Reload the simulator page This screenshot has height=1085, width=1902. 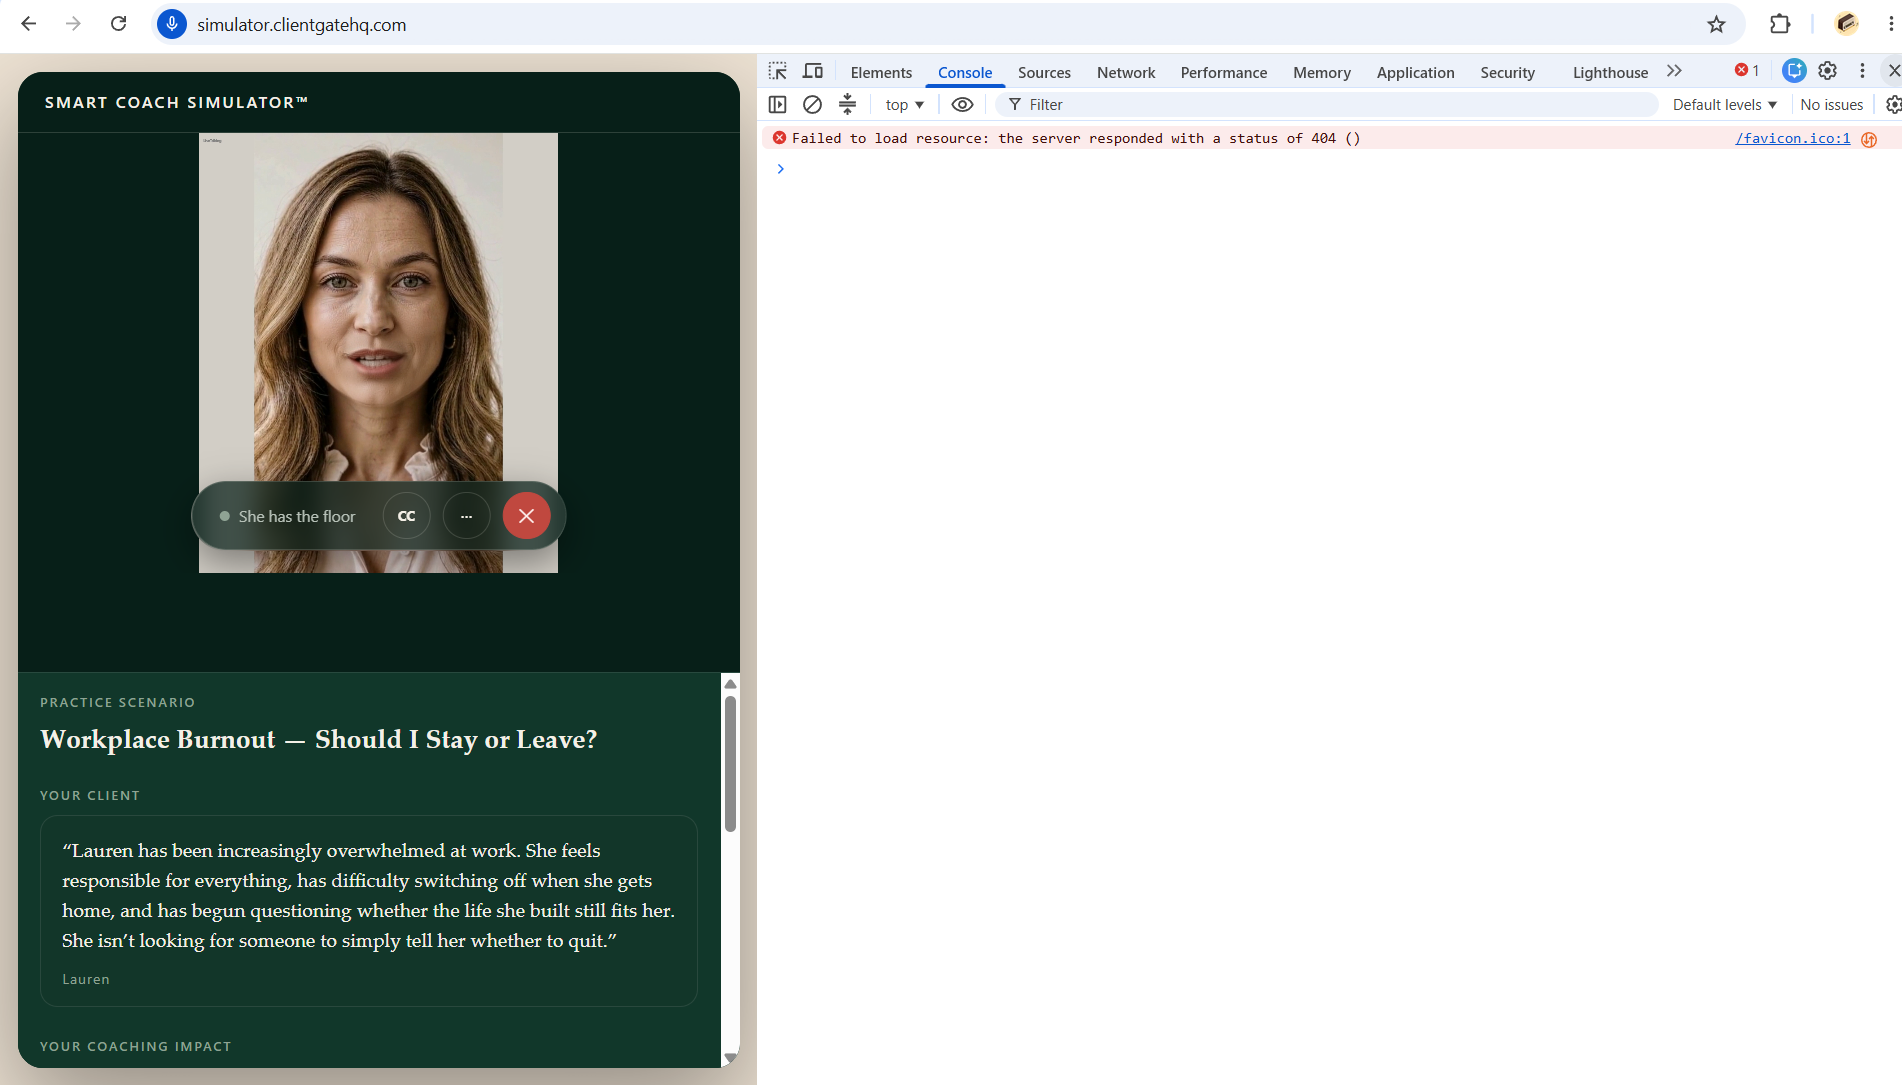[x=118, y=24]
